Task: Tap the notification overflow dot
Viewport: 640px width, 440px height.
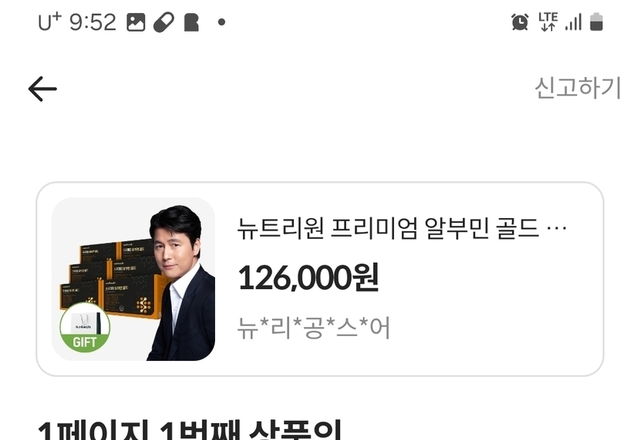Action: 222,22
